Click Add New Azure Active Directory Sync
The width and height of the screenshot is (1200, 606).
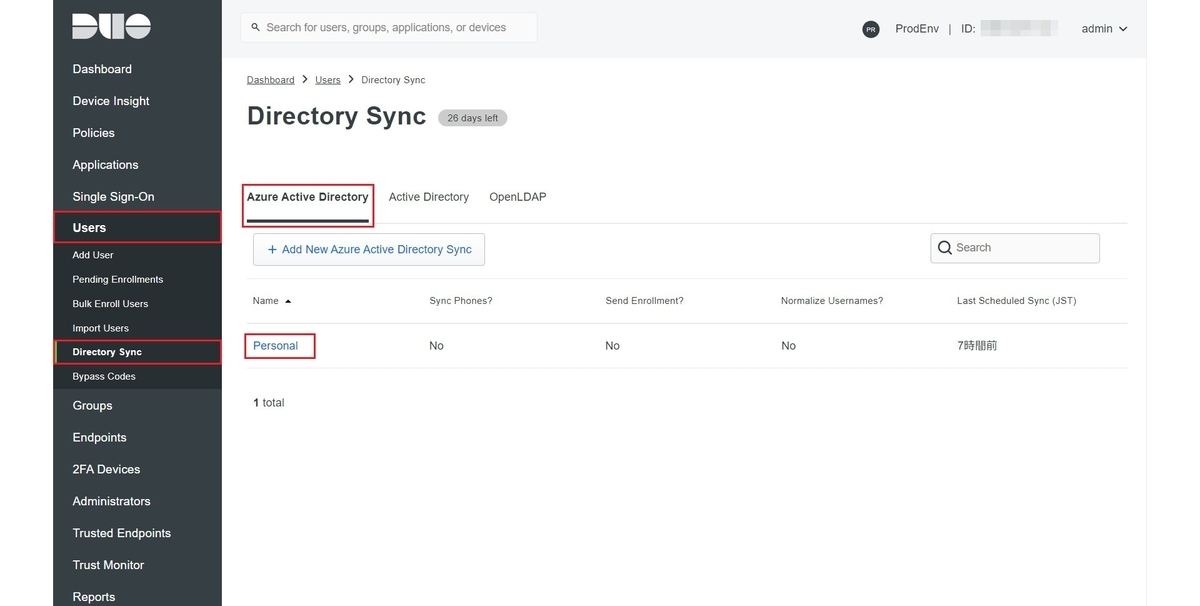(x=369, y=250)
